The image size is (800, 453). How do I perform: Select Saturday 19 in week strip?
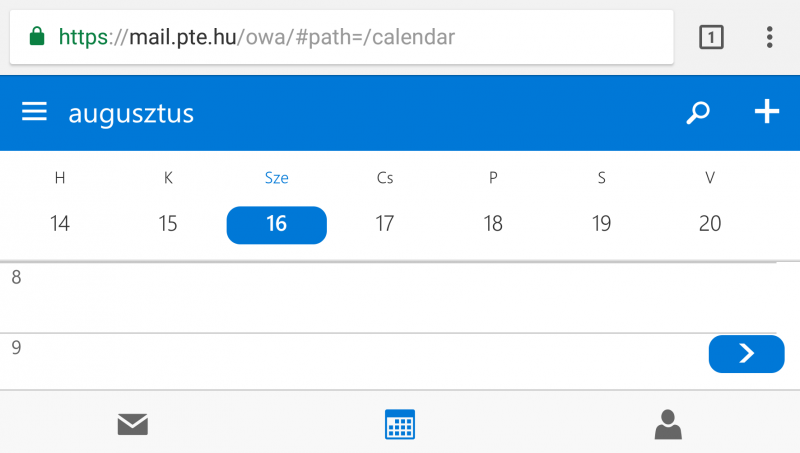(602, 223)
